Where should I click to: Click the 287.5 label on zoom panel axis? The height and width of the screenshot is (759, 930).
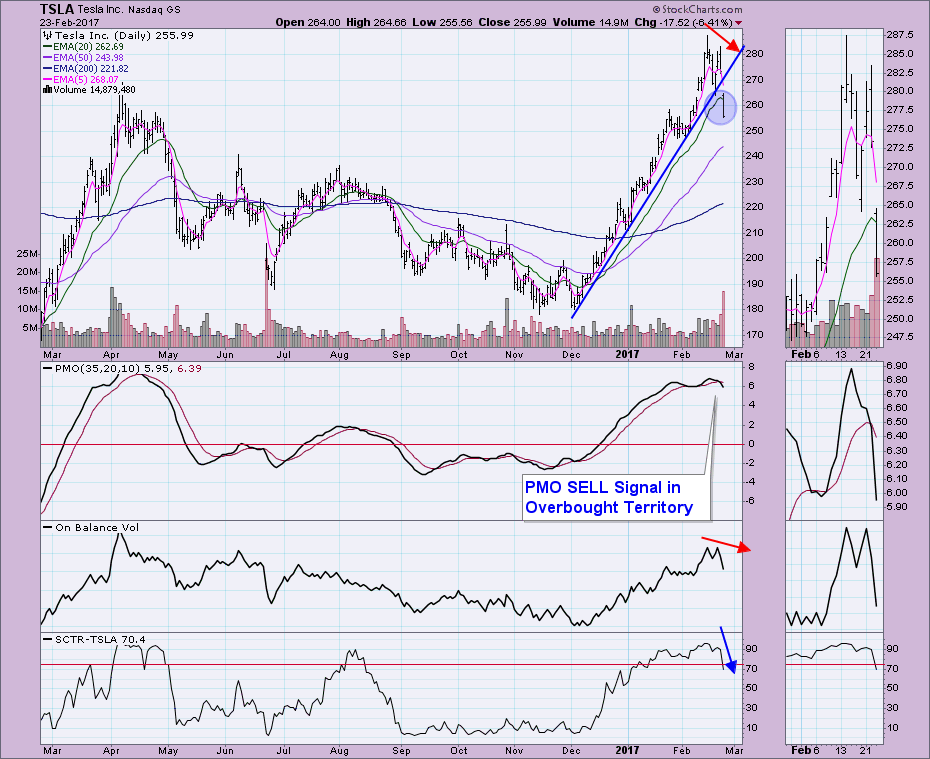pos(900,35)
